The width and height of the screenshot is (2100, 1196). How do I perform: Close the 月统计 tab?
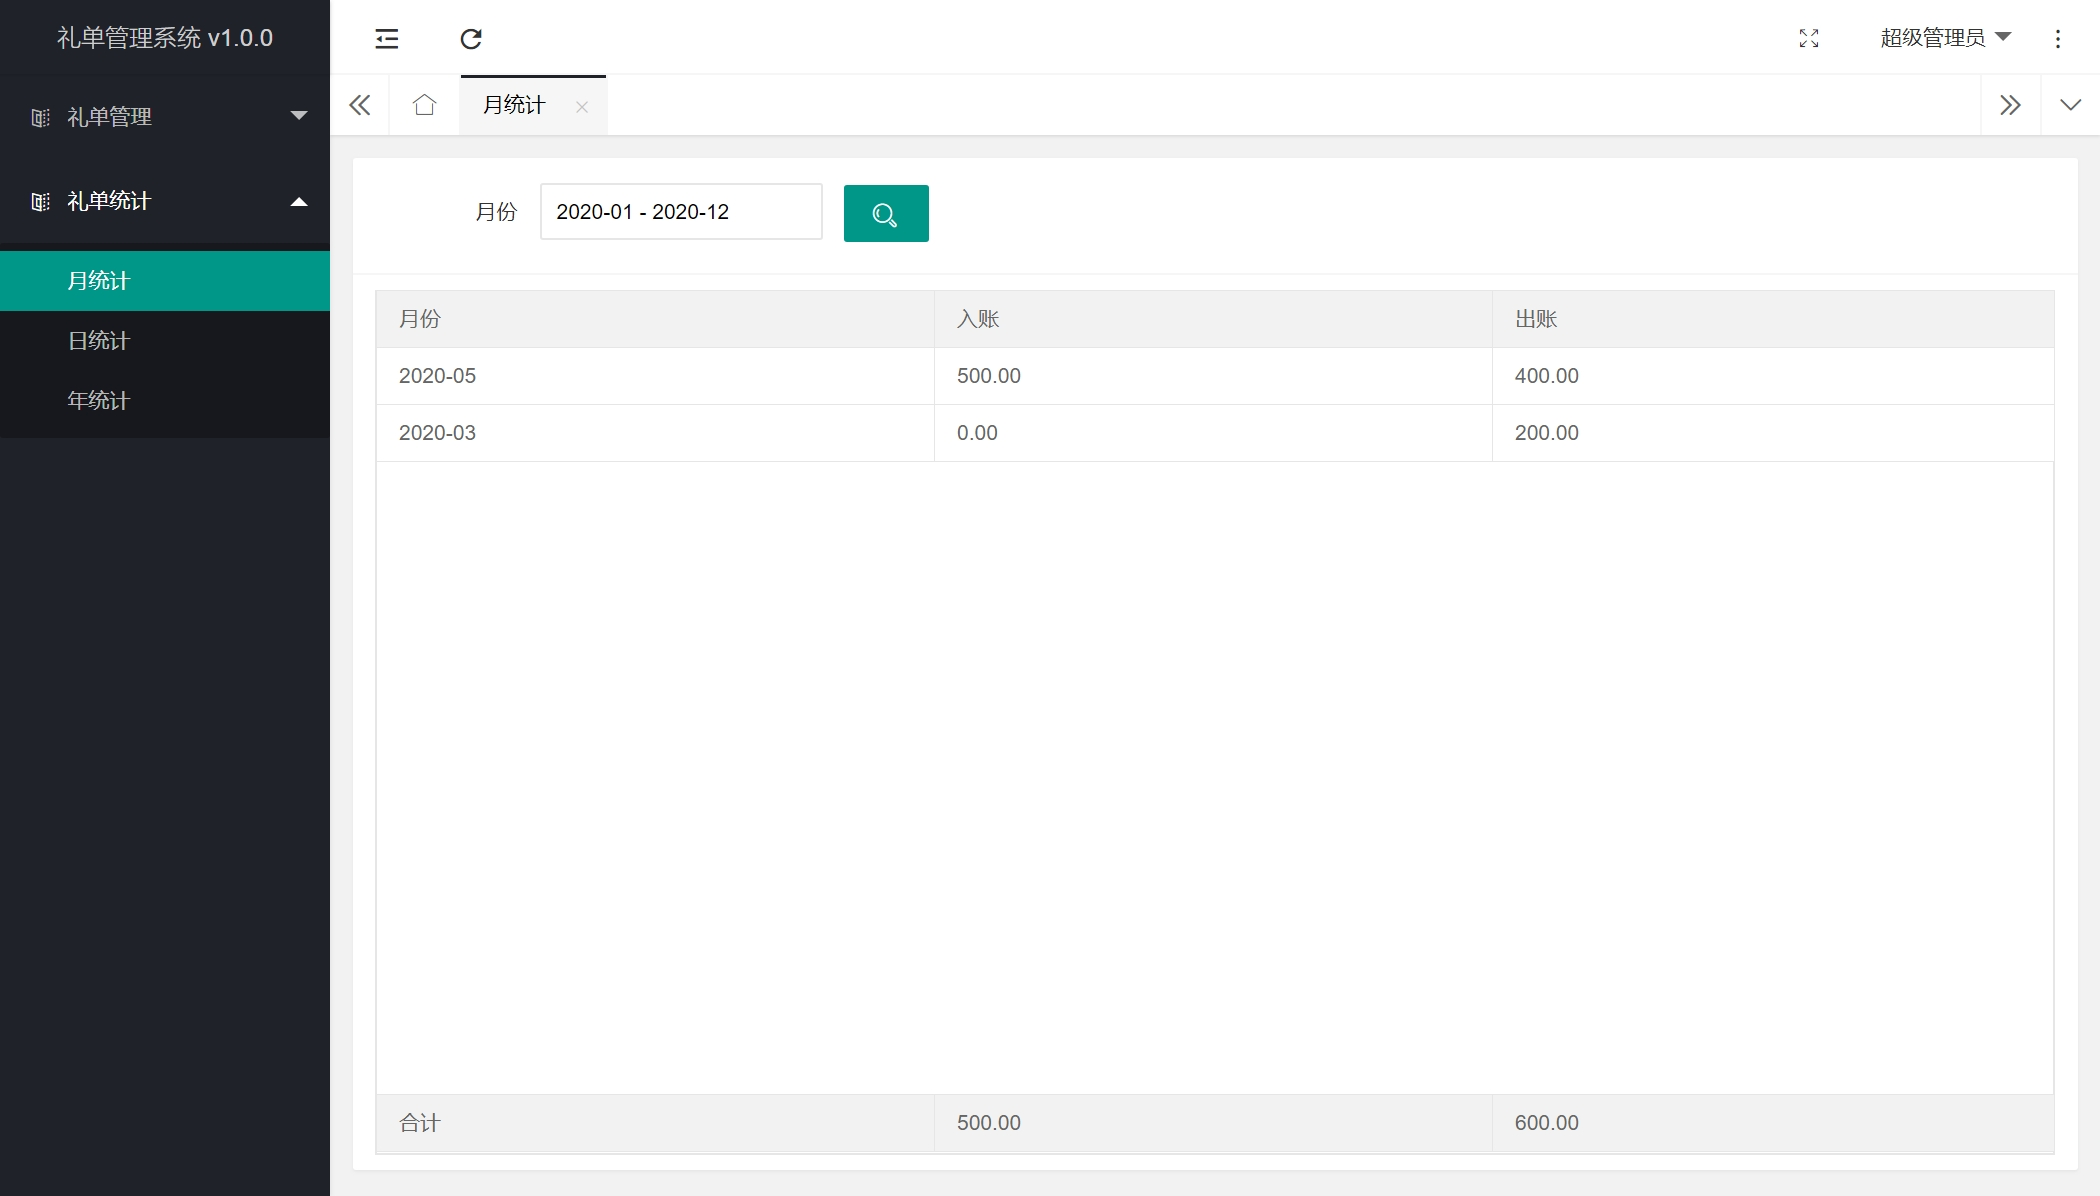[582, 107]
